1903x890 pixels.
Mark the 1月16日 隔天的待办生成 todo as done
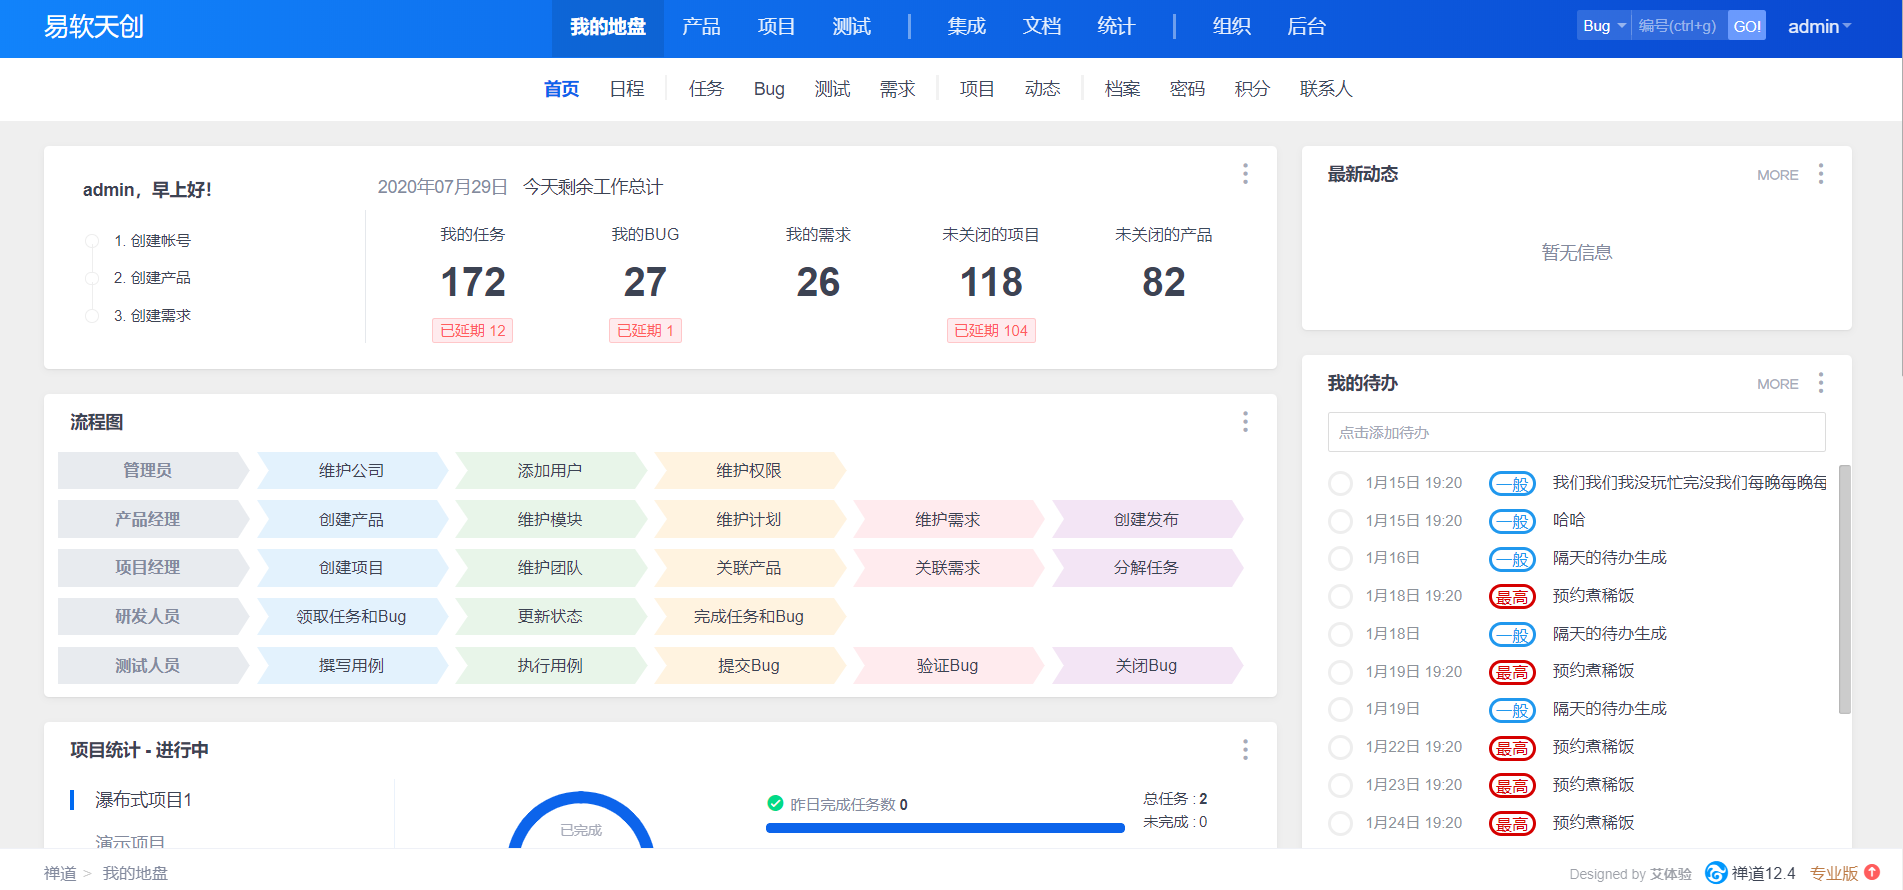pyautogui.click(x=1340, y=559)
